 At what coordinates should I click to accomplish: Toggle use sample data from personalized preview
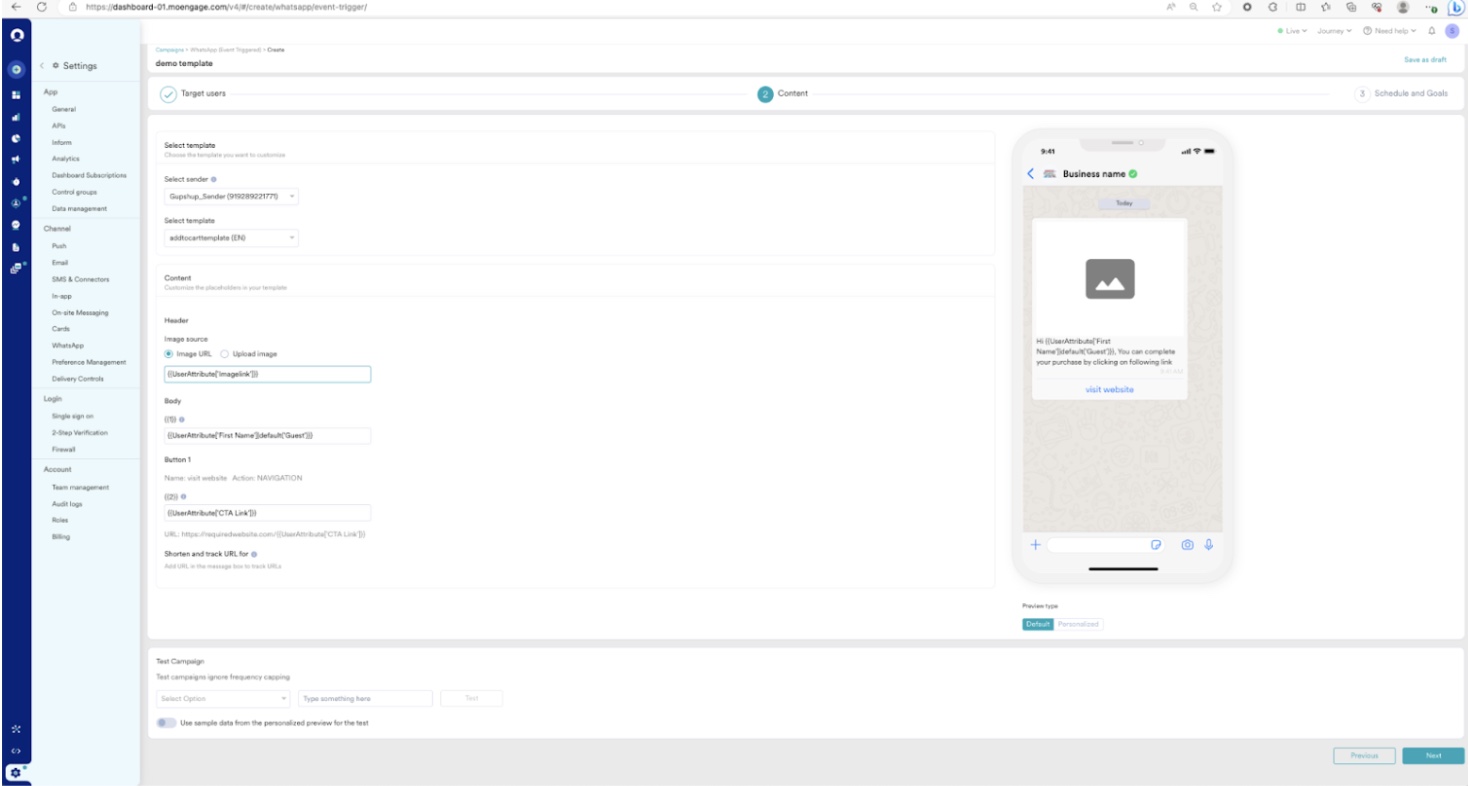point(166,722)
